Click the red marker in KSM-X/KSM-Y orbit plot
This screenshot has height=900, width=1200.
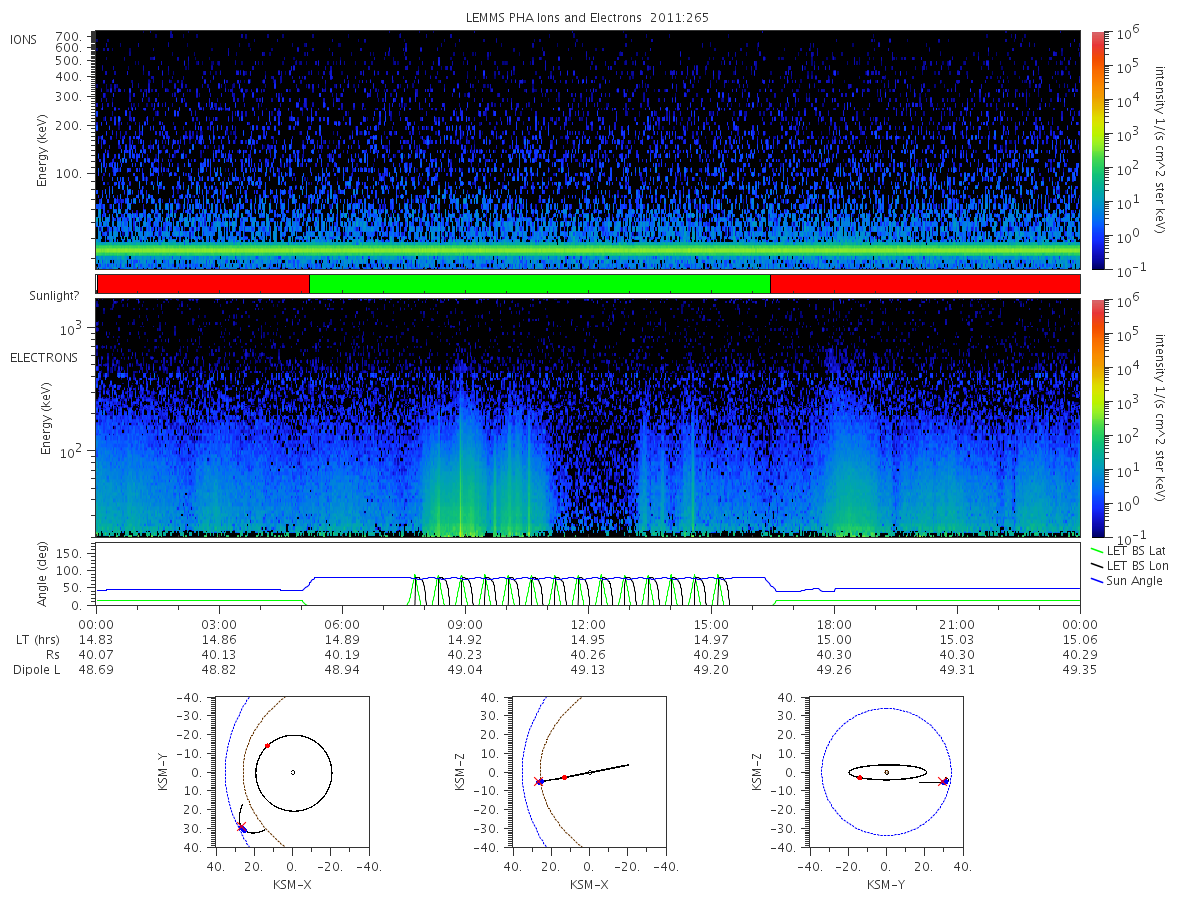click(x=267, y=746)
